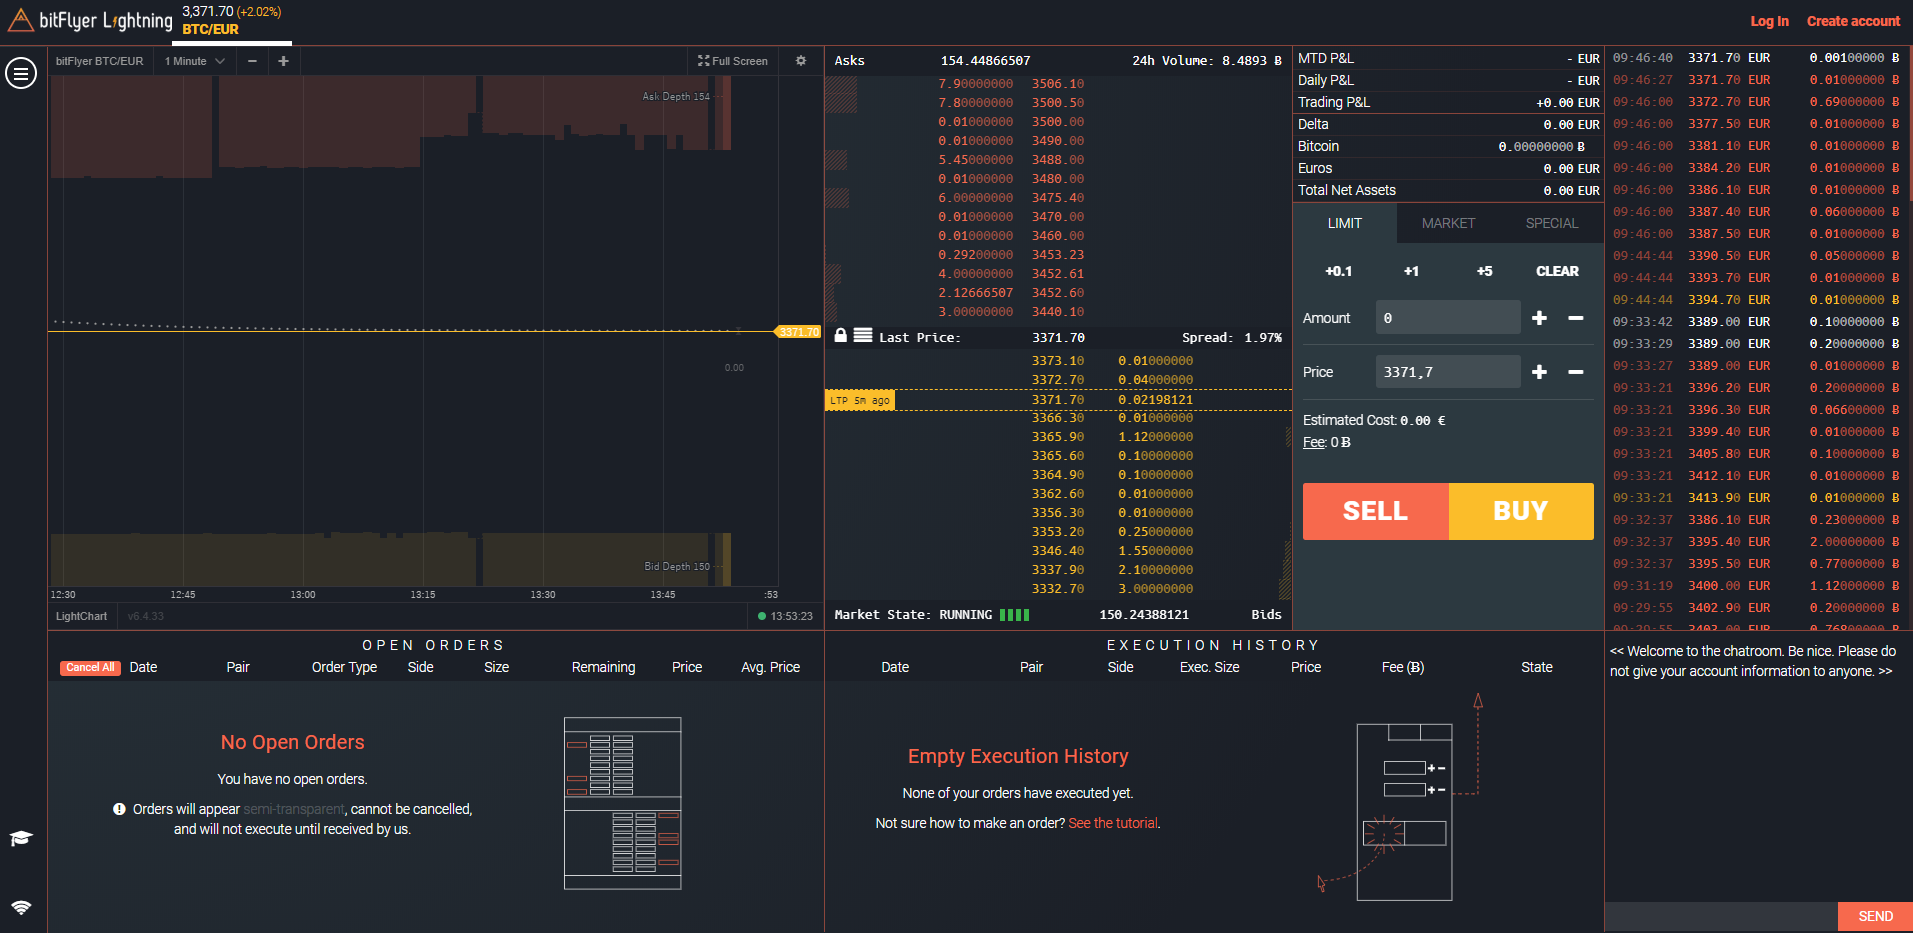
Task: Sort open orders by Avg. Price
Action: [770, 667]
